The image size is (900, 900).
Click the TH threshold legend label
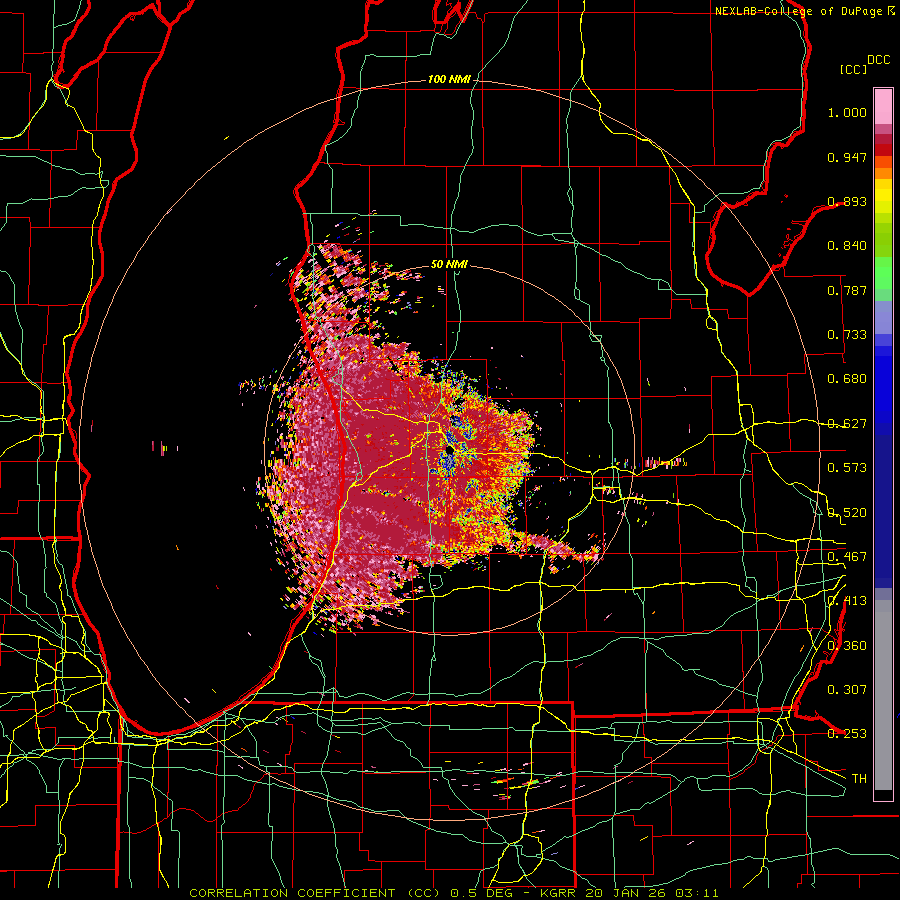tap(859, 779)
